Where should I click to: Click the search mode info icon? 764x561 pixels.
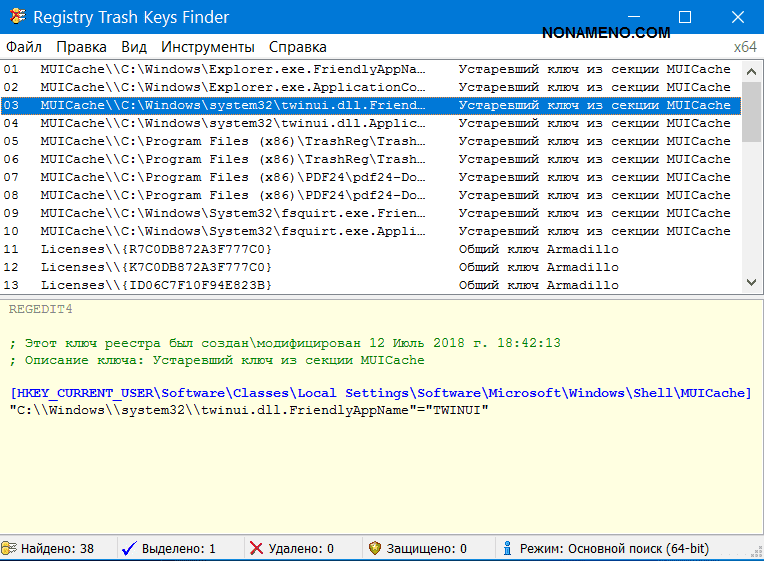[508, 549]
